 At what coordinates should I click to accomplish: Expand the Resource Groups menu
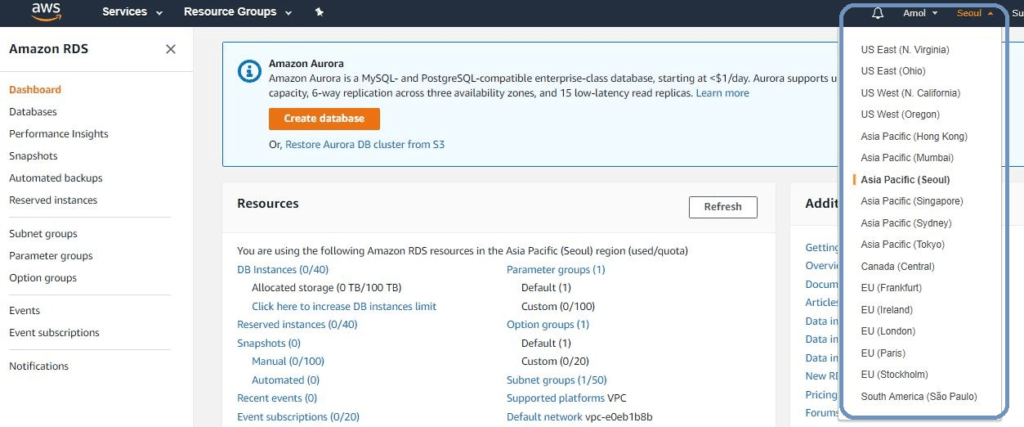[x=238, y=12]
